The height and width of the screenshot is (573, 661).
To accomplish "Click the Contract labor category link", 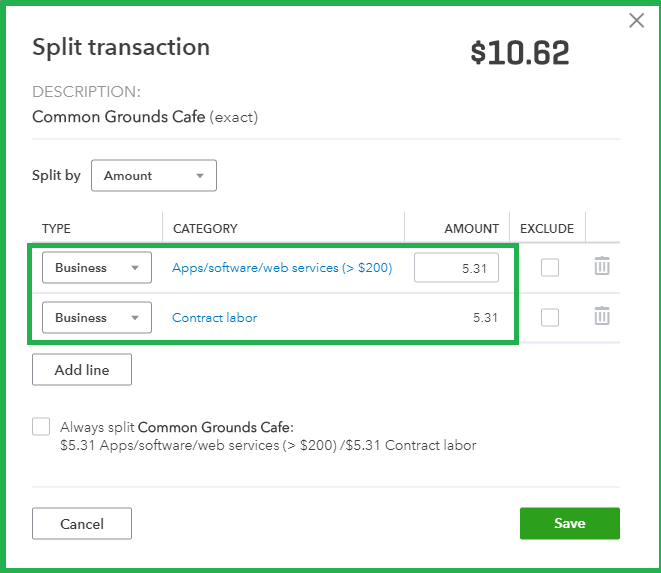I will pyautogui.click(x=215, y=318).
